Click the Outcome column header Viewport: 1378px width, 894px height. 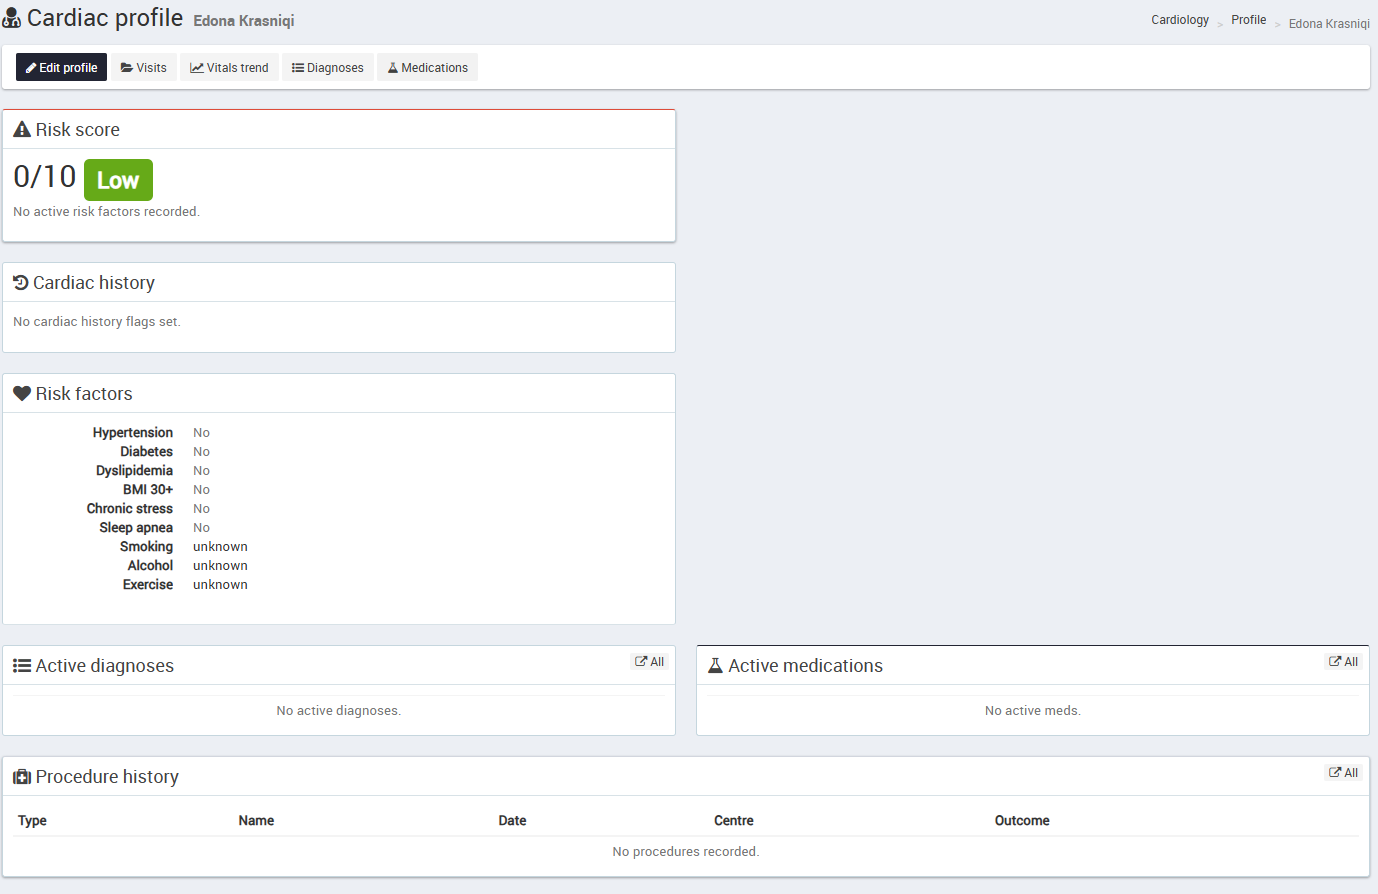pyautogui.click(x=1022, y=820)
